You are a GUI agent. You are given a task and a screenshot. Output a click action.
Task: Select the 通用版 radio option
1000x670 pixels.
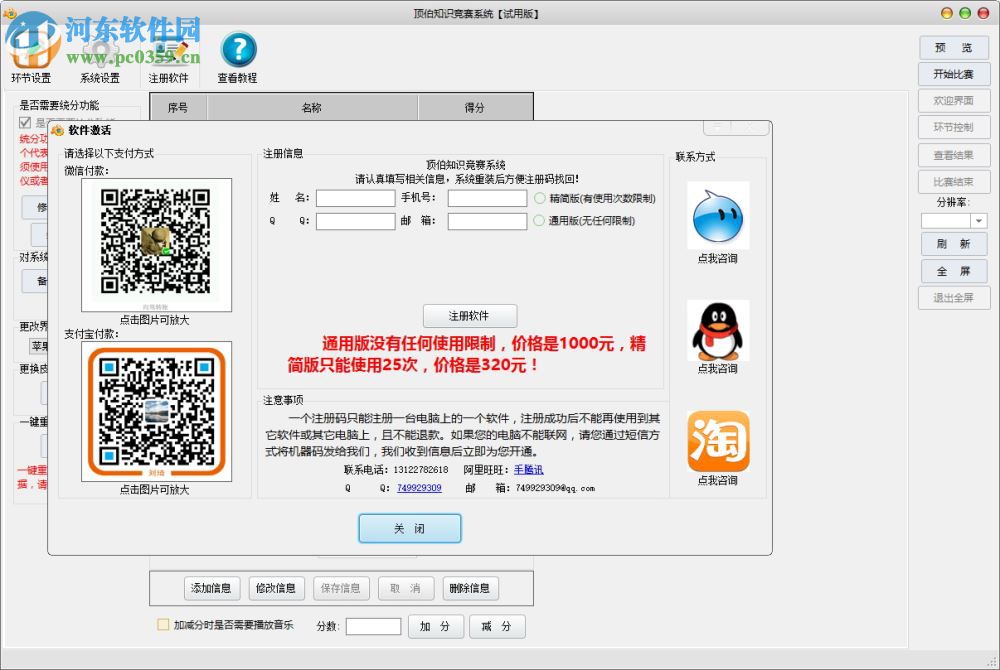(x=541, y=221)
